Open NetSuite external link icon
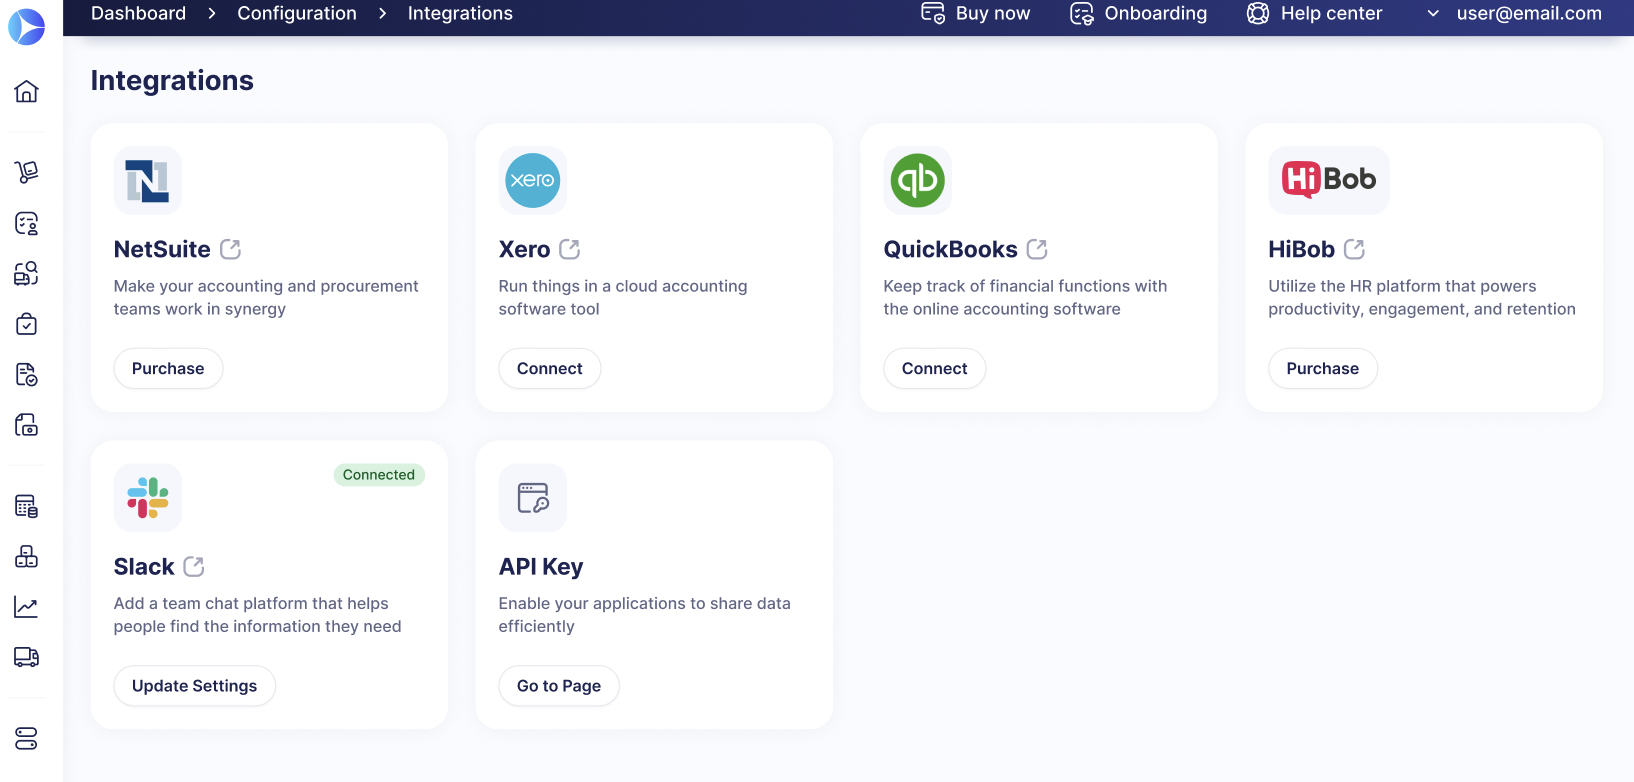Viewport: 1634px width, 782px height. click(231, 249)
